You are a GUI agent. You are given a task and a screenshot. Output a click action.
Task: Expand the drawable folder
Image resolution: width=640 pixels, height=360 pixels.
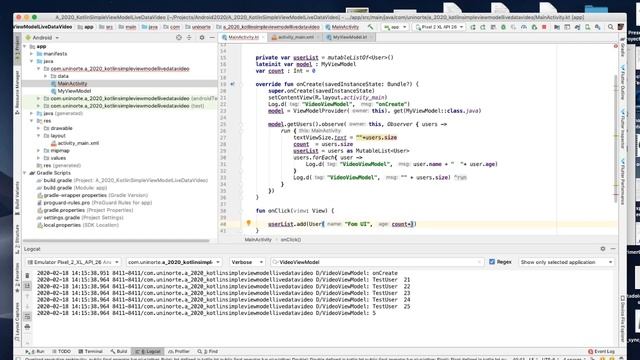click(x=39, y=128)
